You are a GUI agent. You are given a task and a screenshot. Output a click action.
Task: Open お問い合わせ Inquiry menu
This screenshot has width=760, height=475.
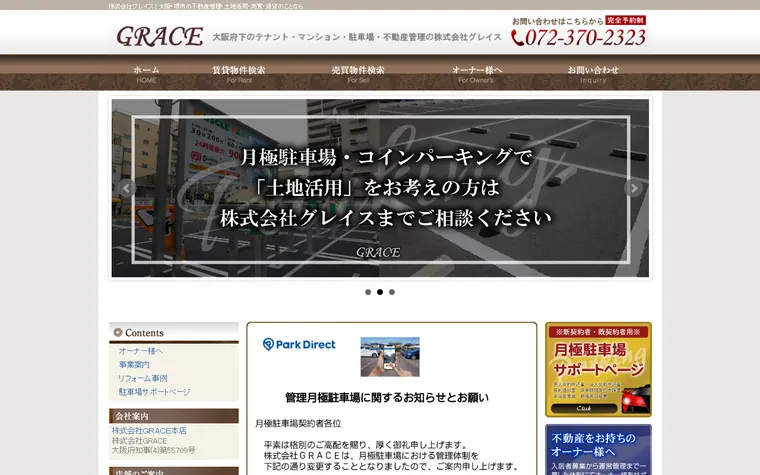tap(593, 74)
